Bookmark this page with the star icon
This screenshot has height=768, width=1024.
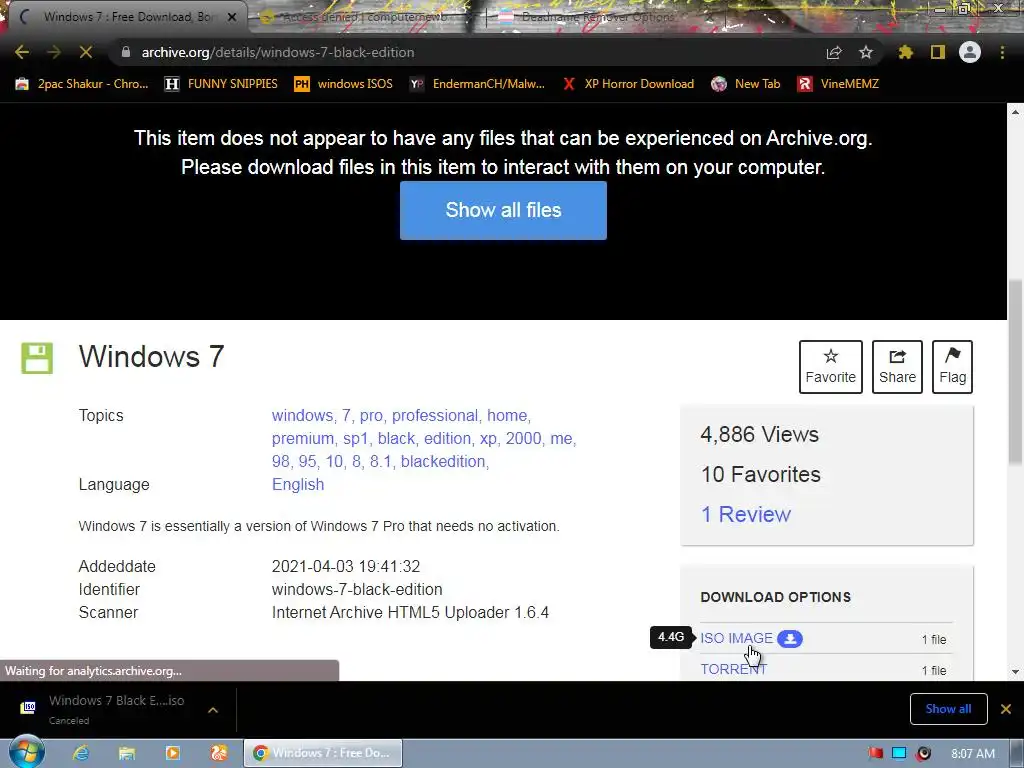(866, 52)
